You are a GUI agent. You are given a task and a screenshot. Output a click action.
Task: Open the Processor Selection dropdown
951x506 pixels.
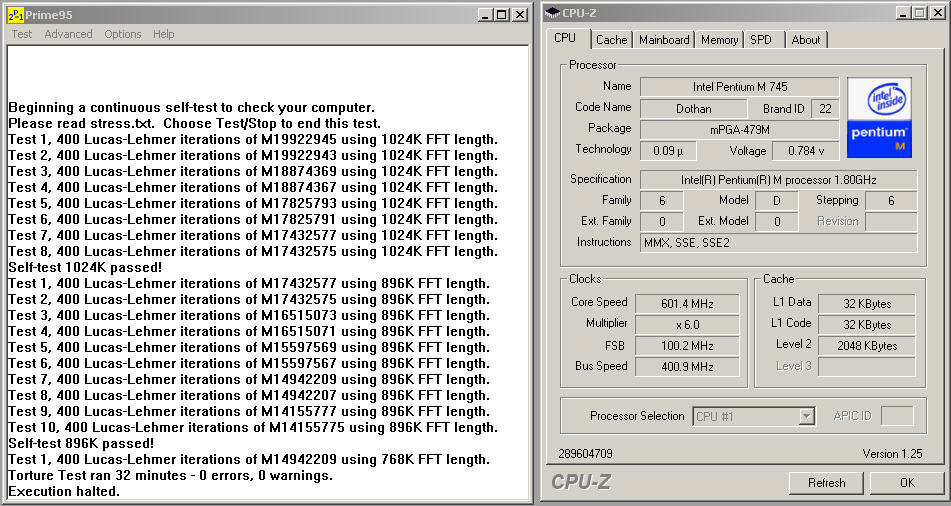806,417
